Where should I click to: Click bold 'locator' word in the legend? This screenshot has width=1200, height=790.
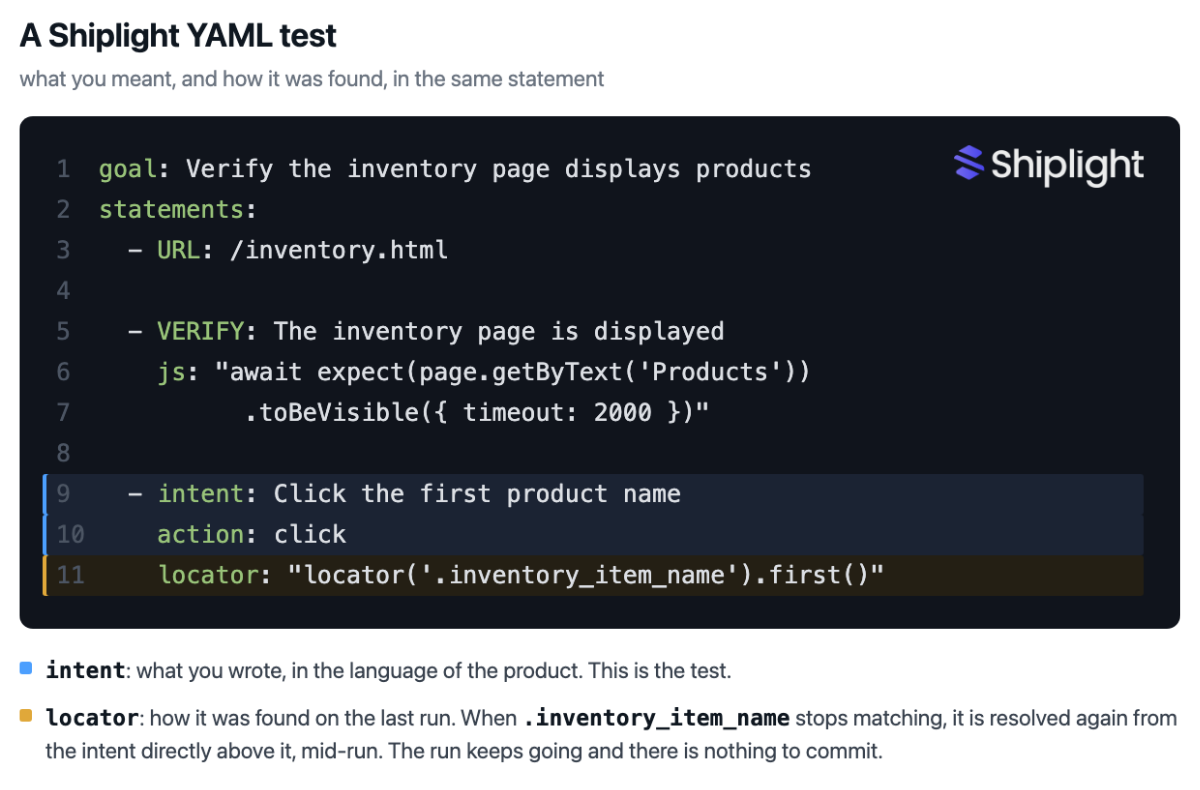coord(92,718)
